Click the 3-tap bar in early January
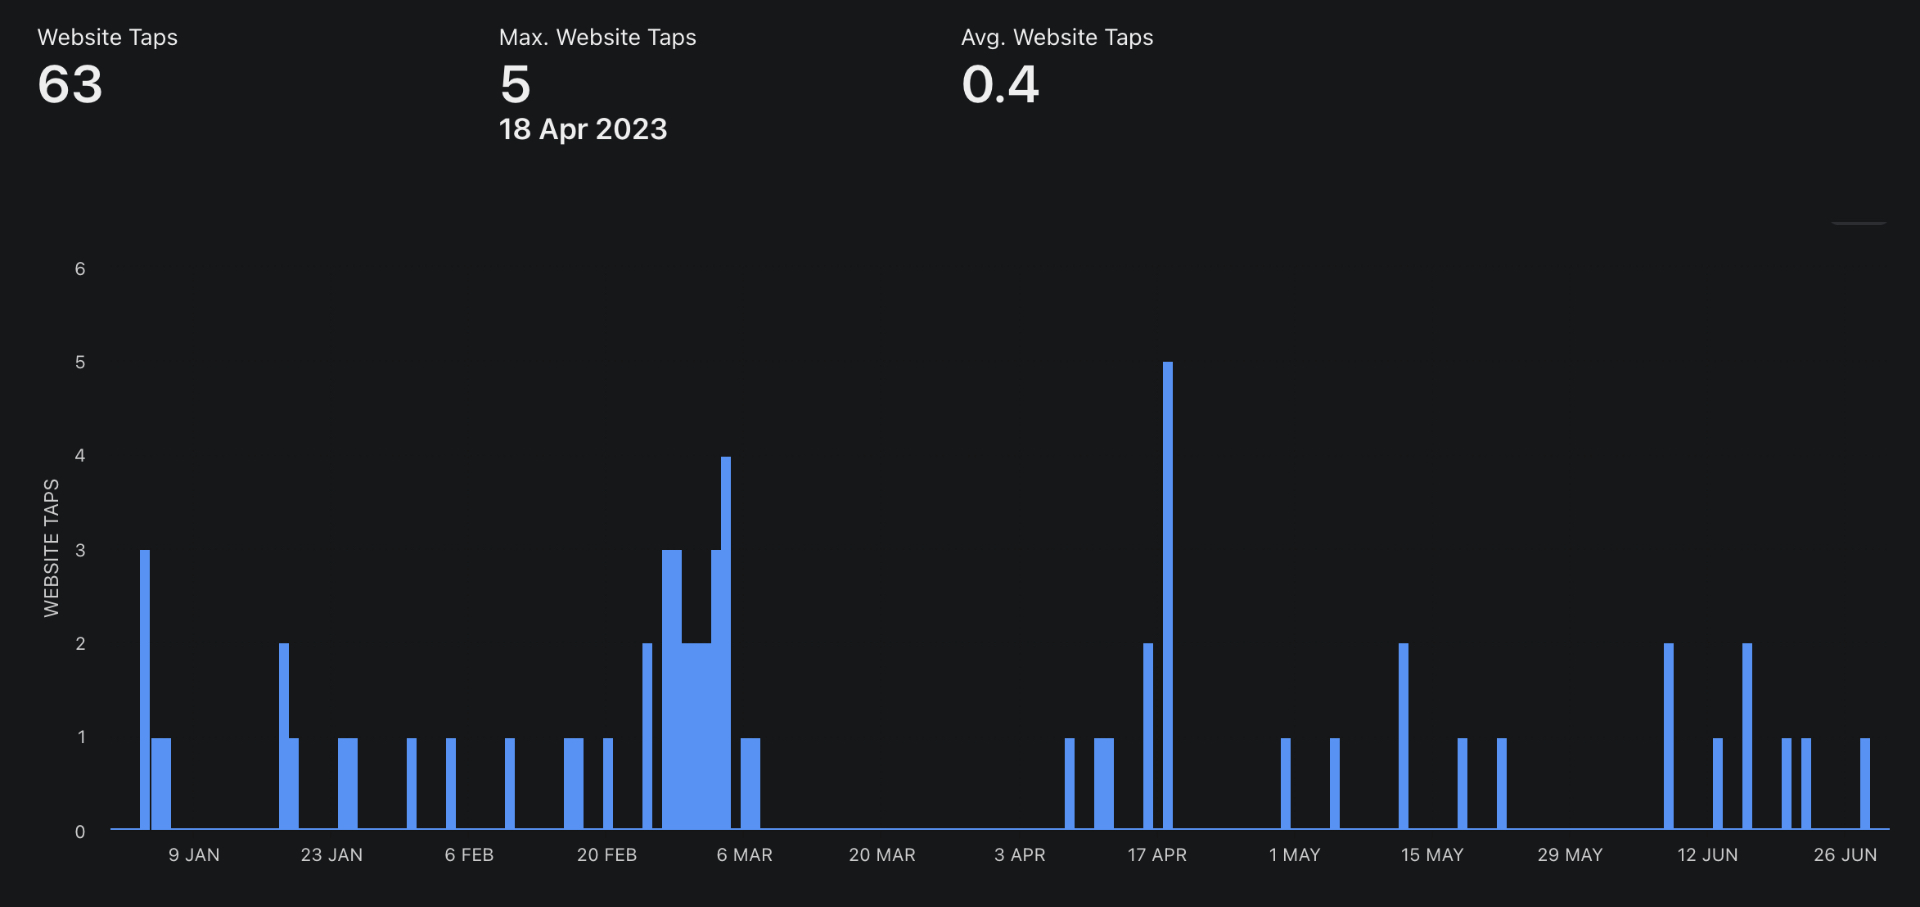Screen dimensions: 1920x907 (145, 689)
